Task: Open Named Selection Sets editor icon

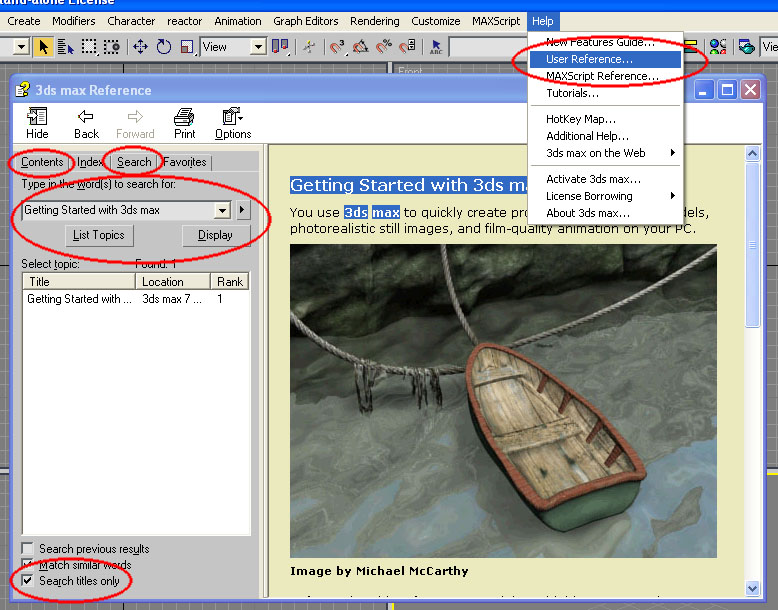Action: click(436, 47)
